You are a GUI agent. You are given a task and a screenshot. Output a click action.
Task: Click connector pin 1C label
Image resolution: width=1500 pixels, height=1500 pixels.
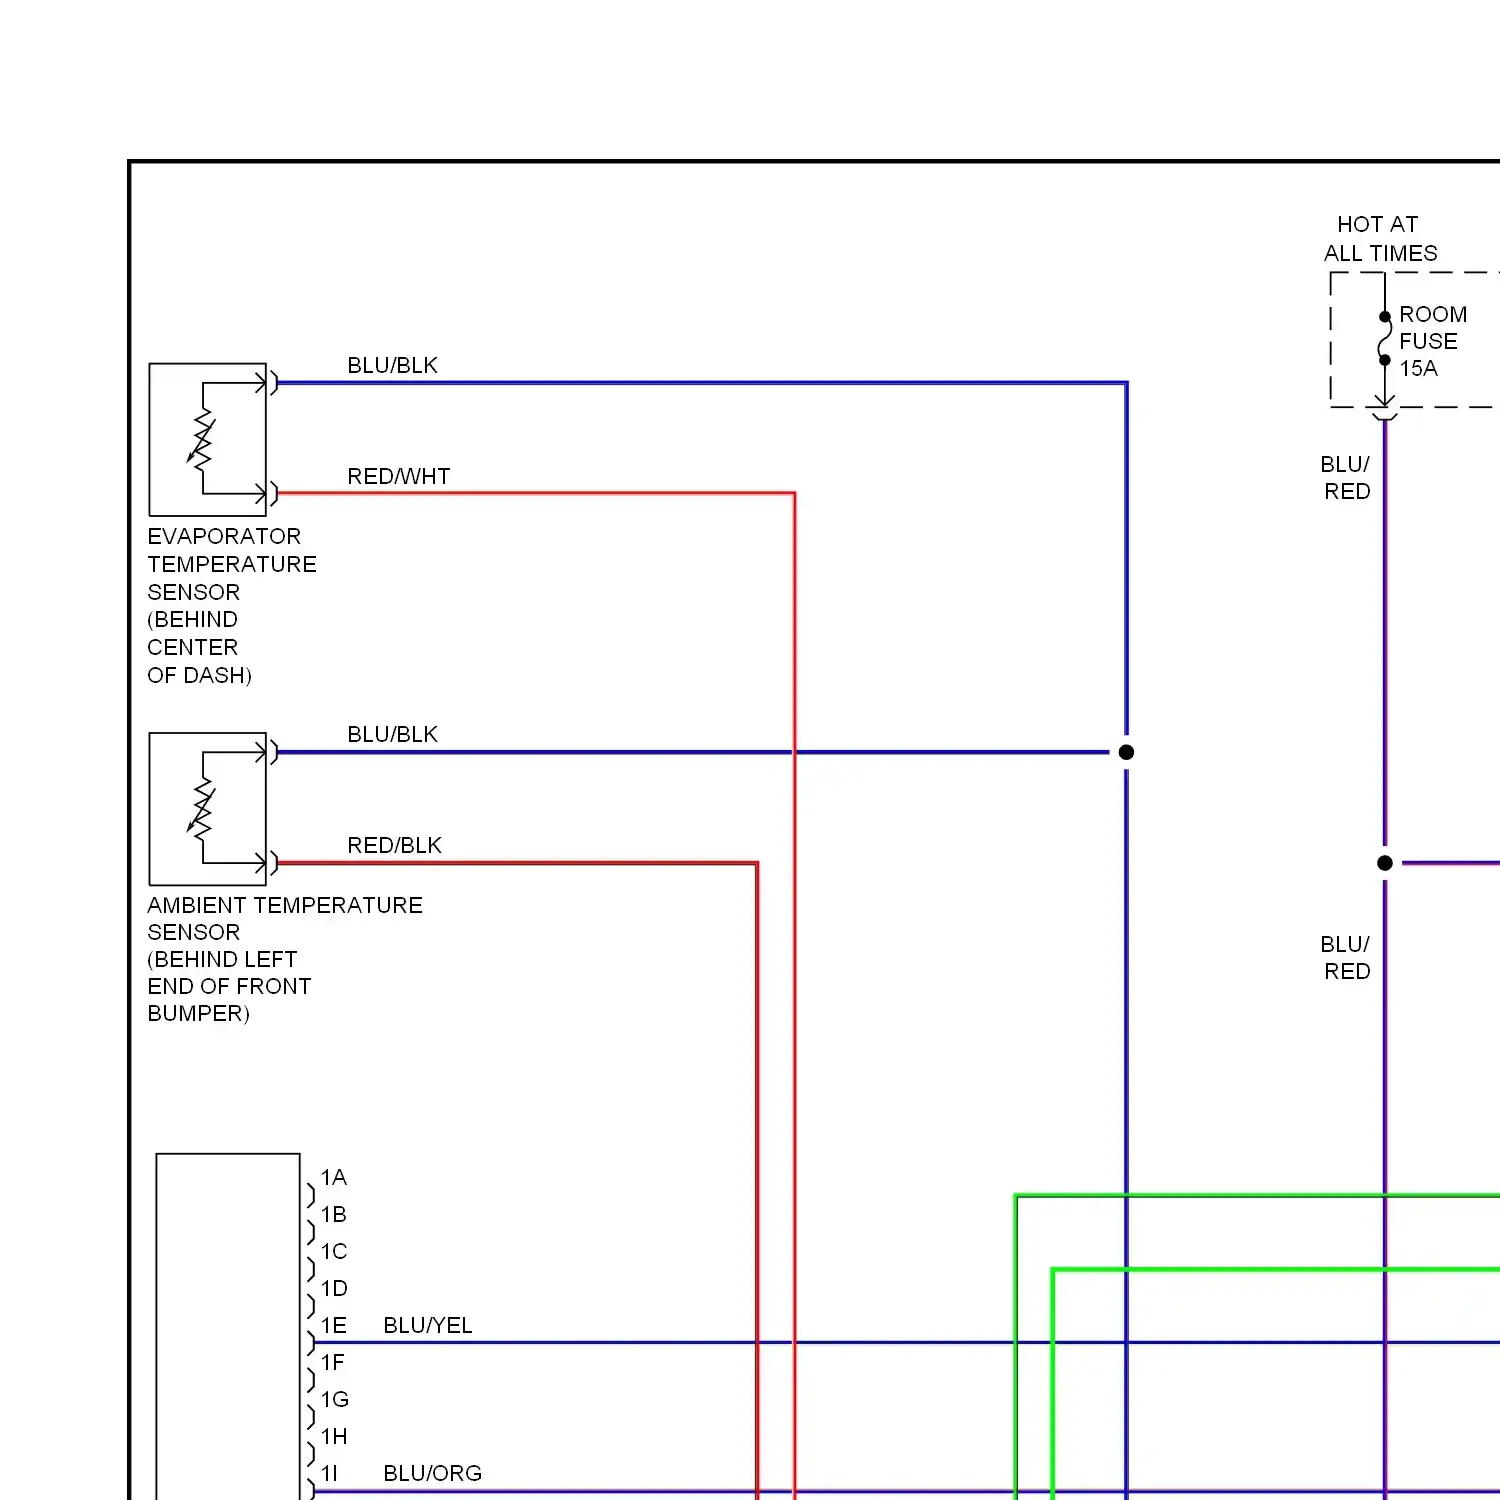(334, 1251)
